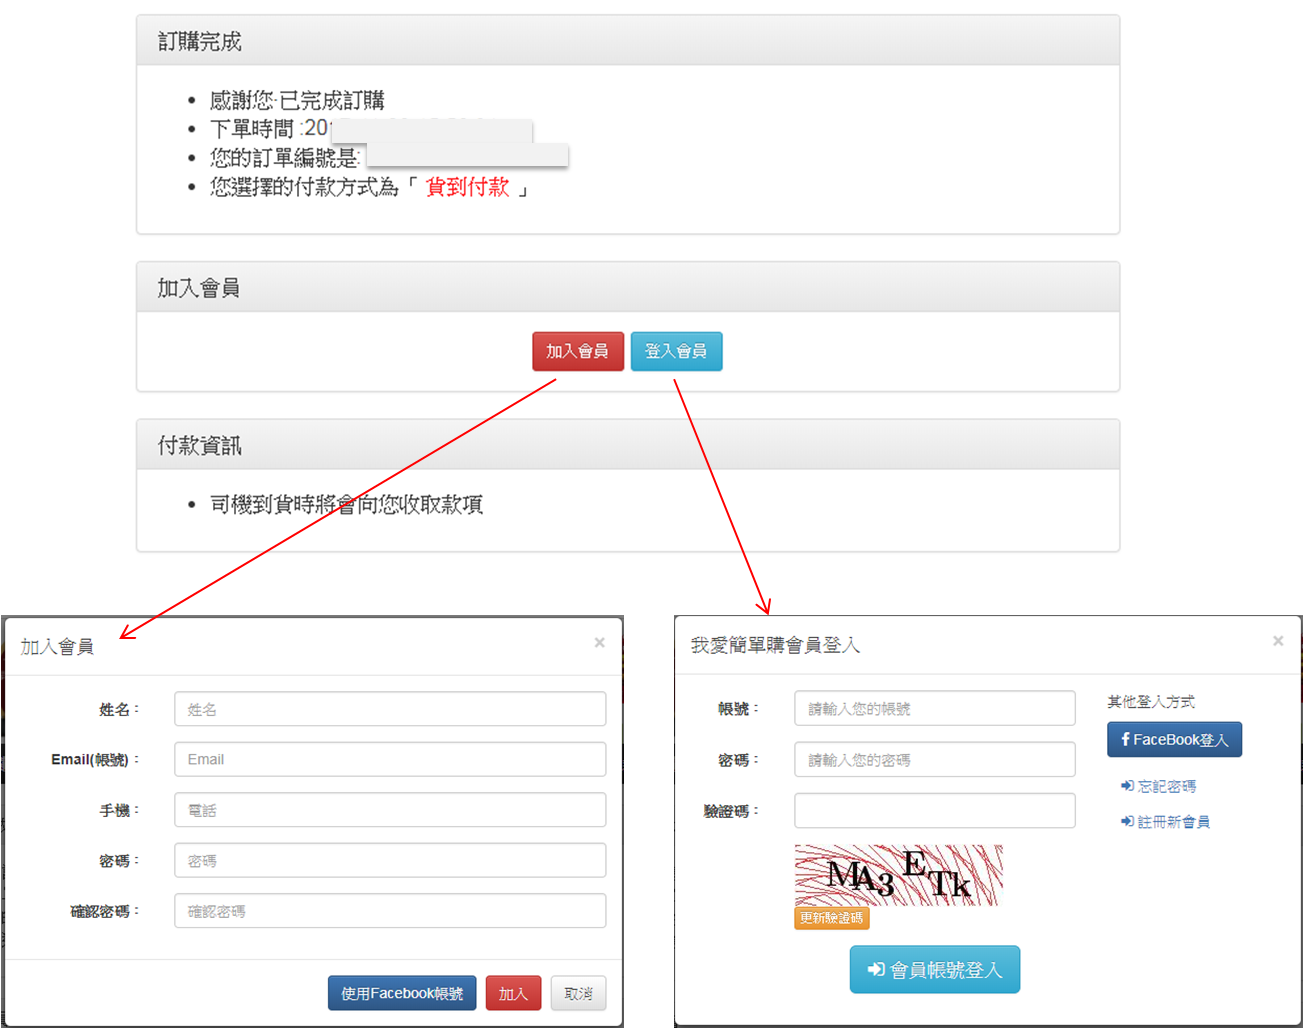Focus the 姓名 input field

(389, 709)
